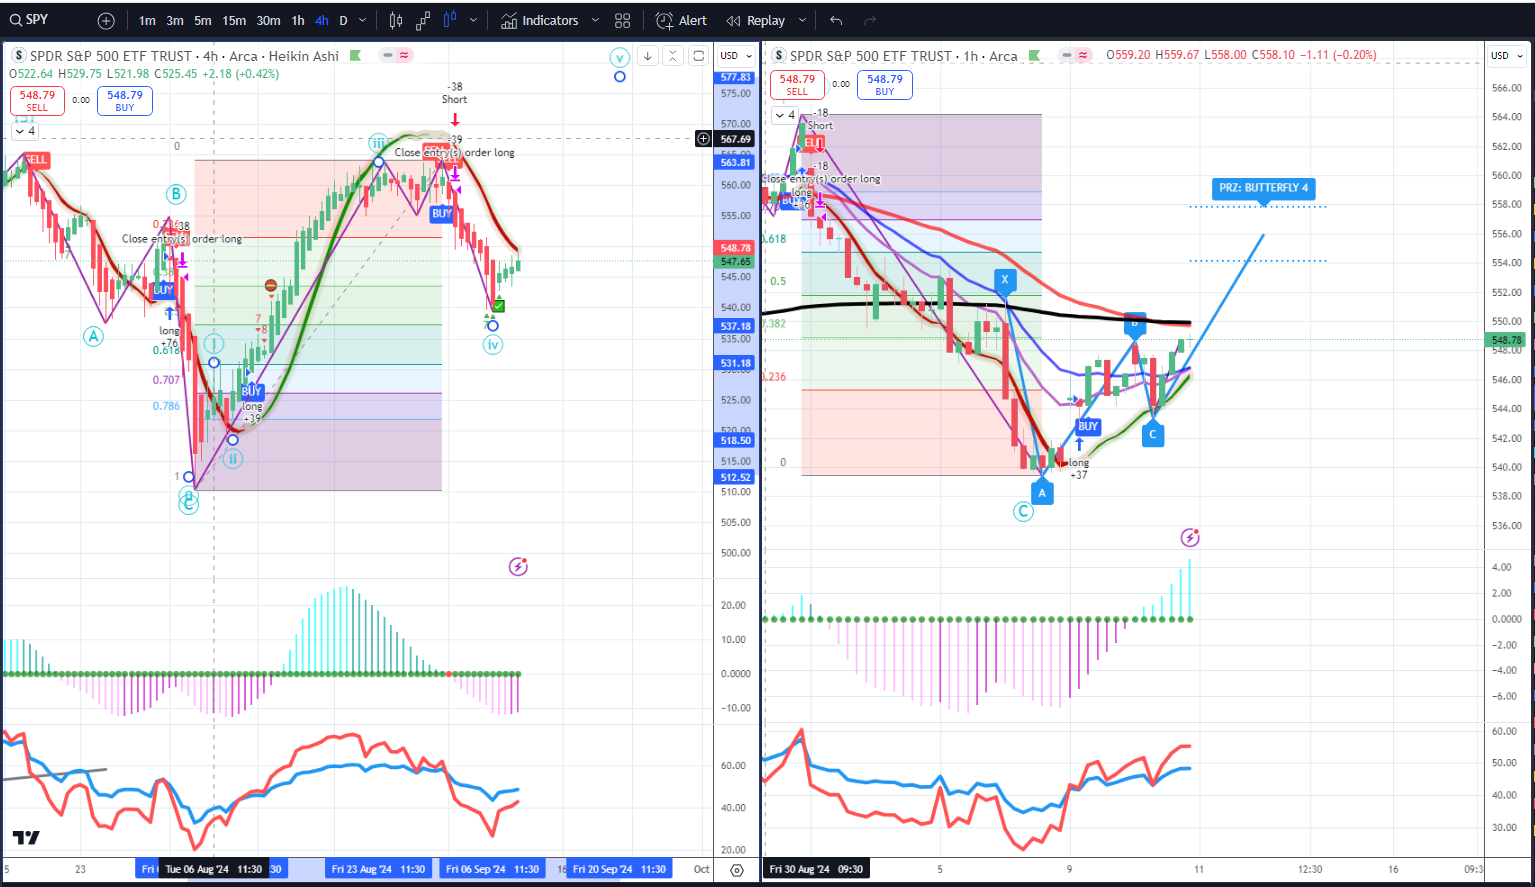Open the USD currency dropdown on 4h chart
The height and width of the screenshot is (887, 1535).
click(735, 56)
